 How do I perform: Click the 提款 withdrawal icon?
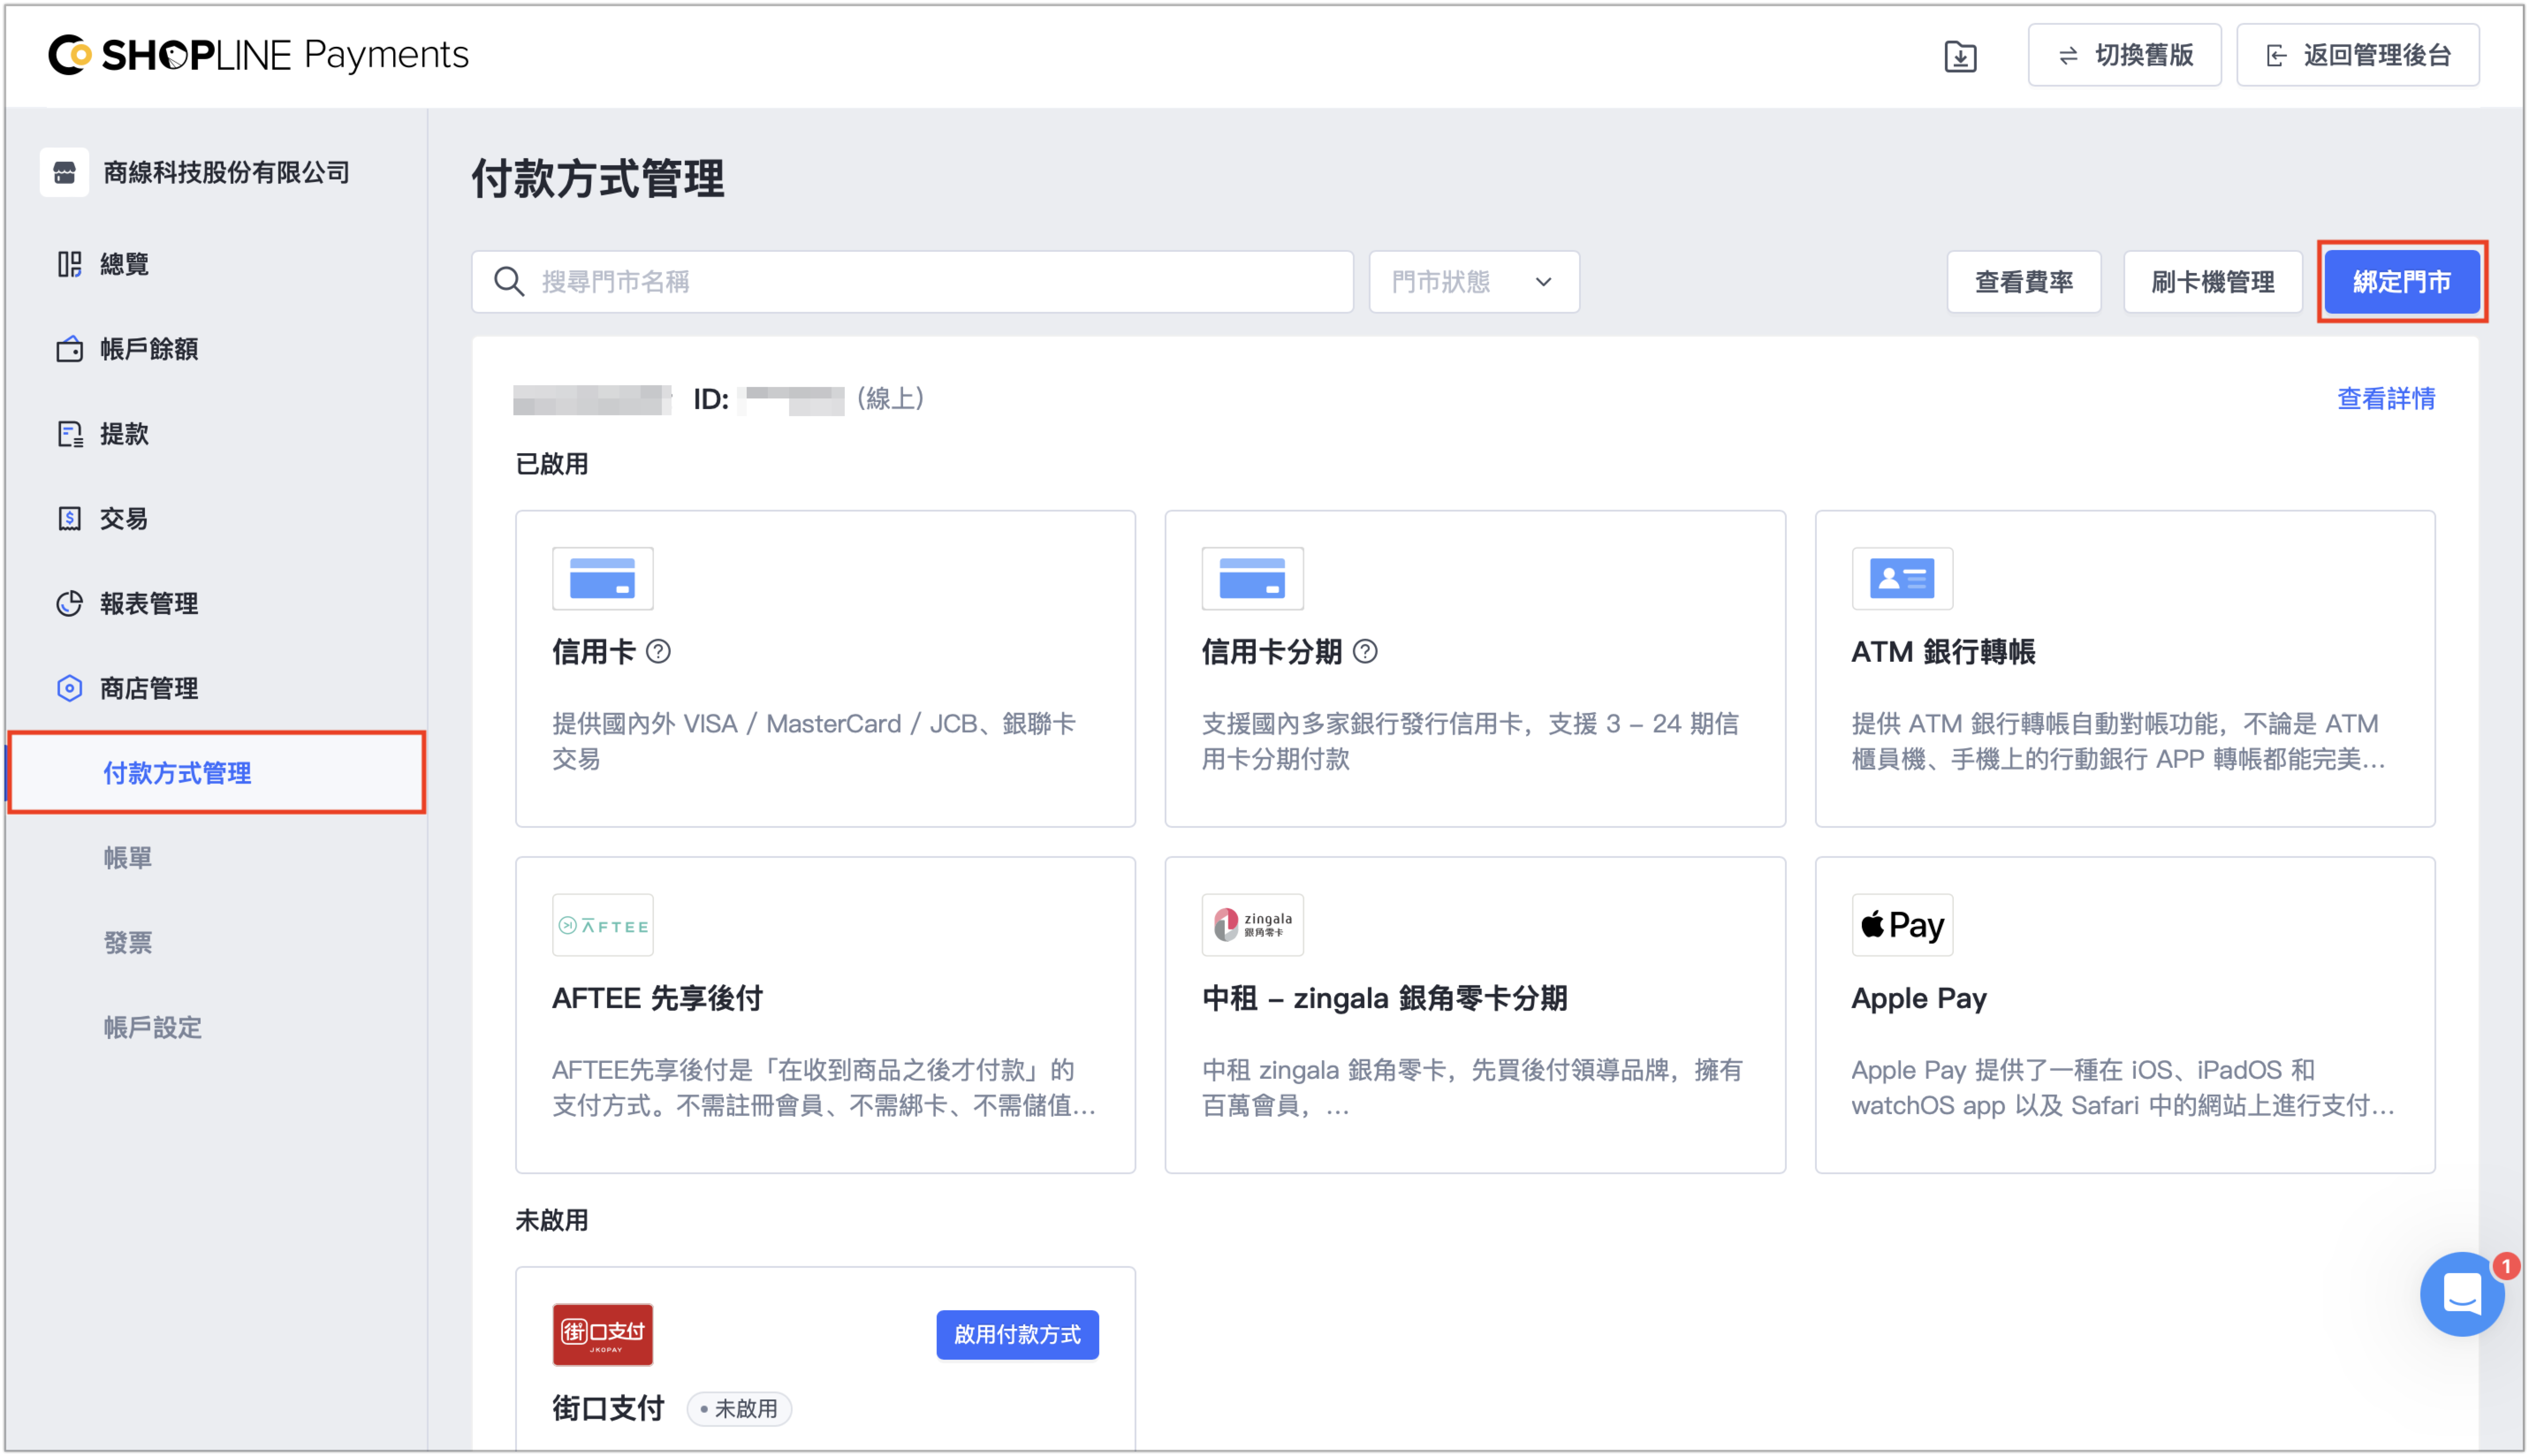point(69,434)
